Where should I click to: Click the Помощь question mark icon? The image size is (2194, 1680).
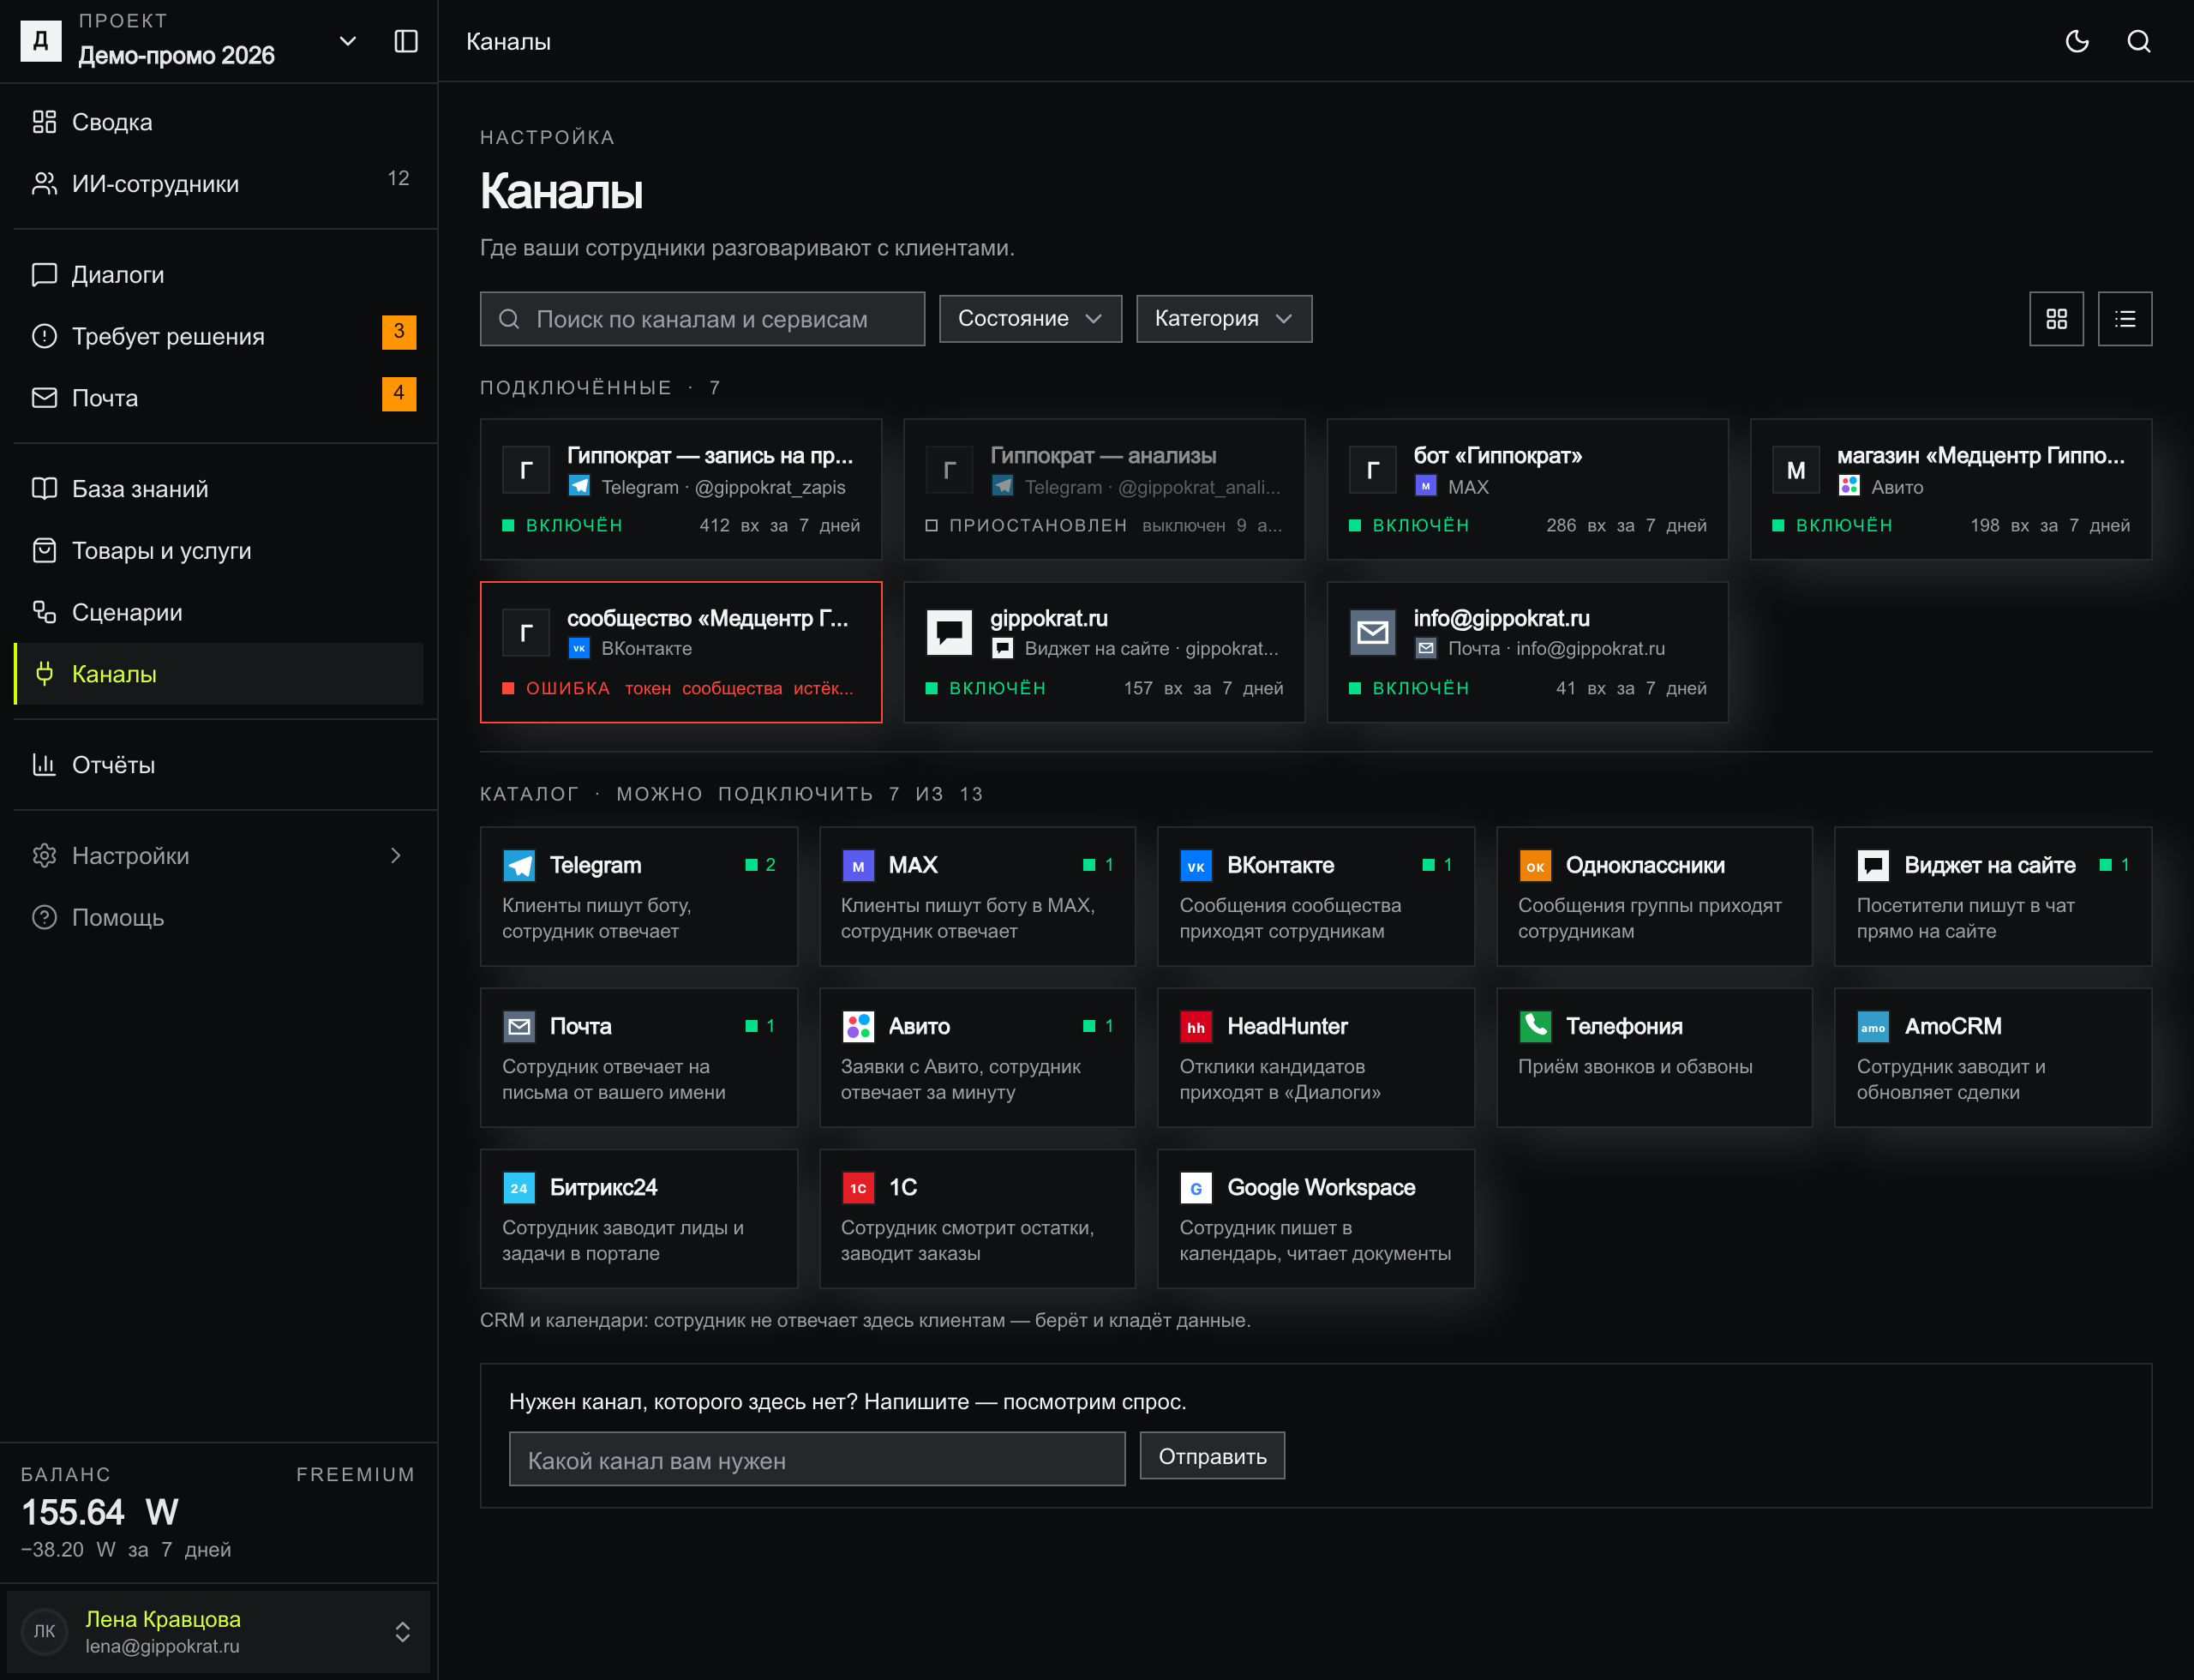click(45, 918)
